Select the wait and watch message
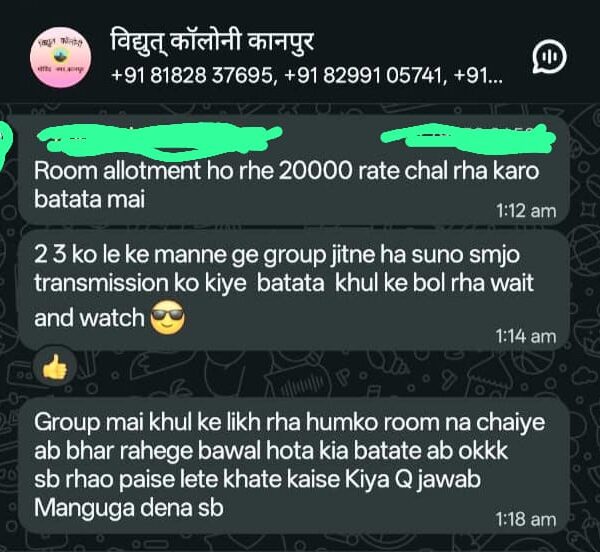Screen dimensions: 600x552 293,290
